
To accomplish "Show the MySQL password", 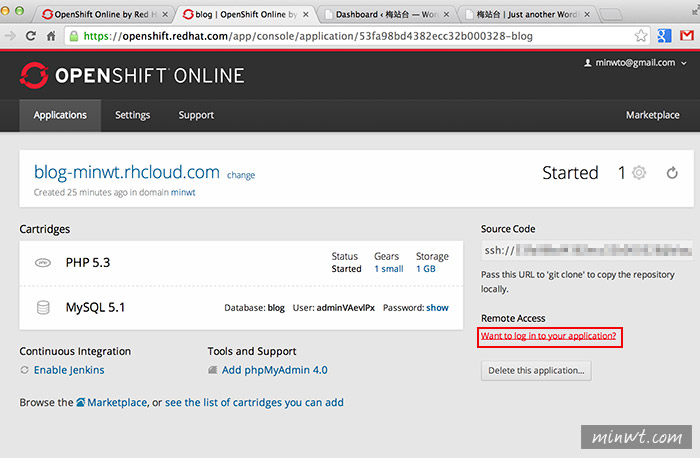I will point(437,308).
